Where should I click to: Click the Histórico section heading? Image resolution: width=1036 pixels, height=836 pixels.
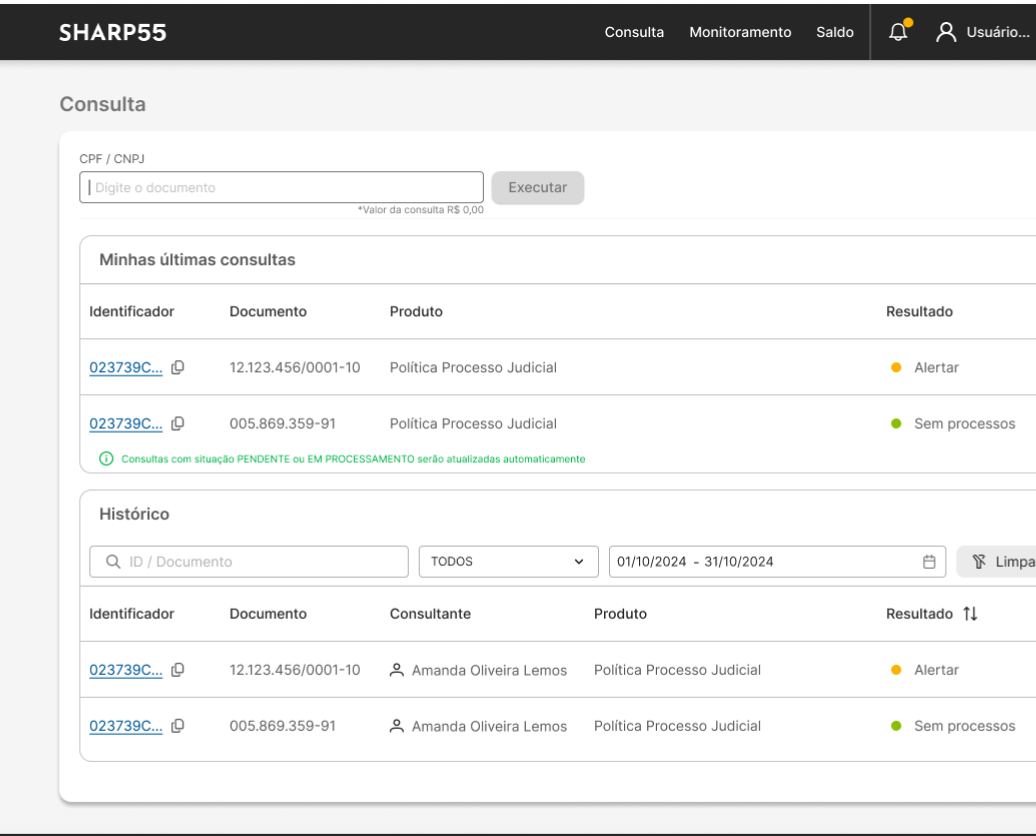tap(134, 514)
